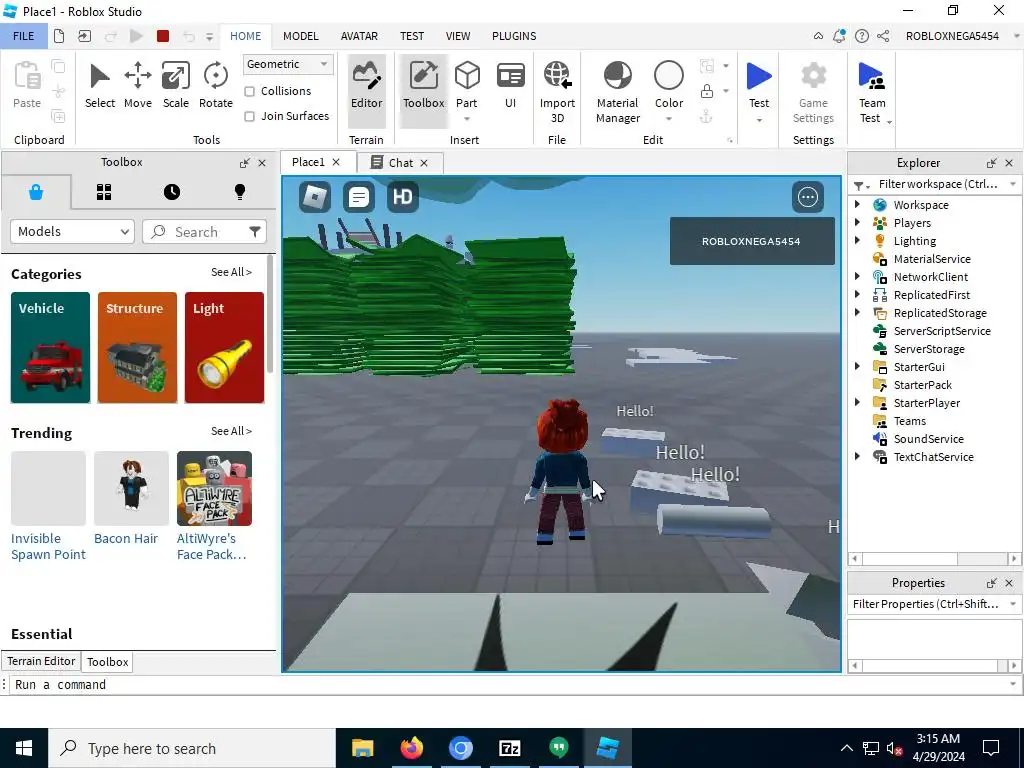The height and width of the screenshot is (768, 1024).
Task: Insert a Part
Action: [466, 90]
